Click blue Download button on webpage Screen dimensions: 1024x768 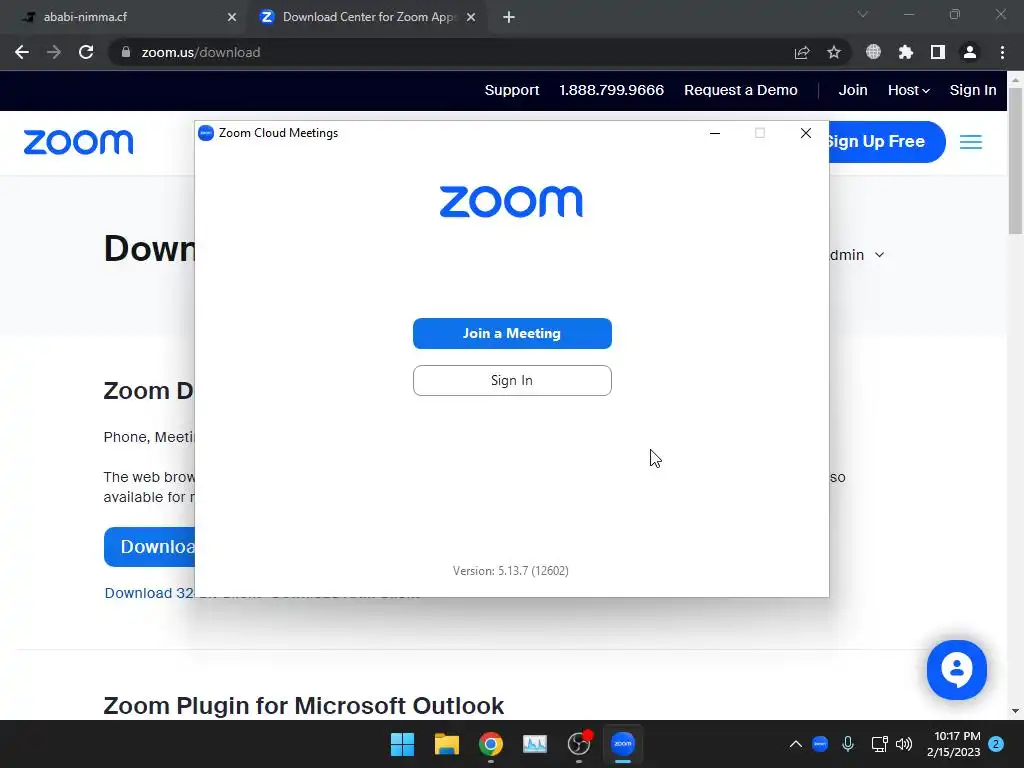click(x=150, y=547)
